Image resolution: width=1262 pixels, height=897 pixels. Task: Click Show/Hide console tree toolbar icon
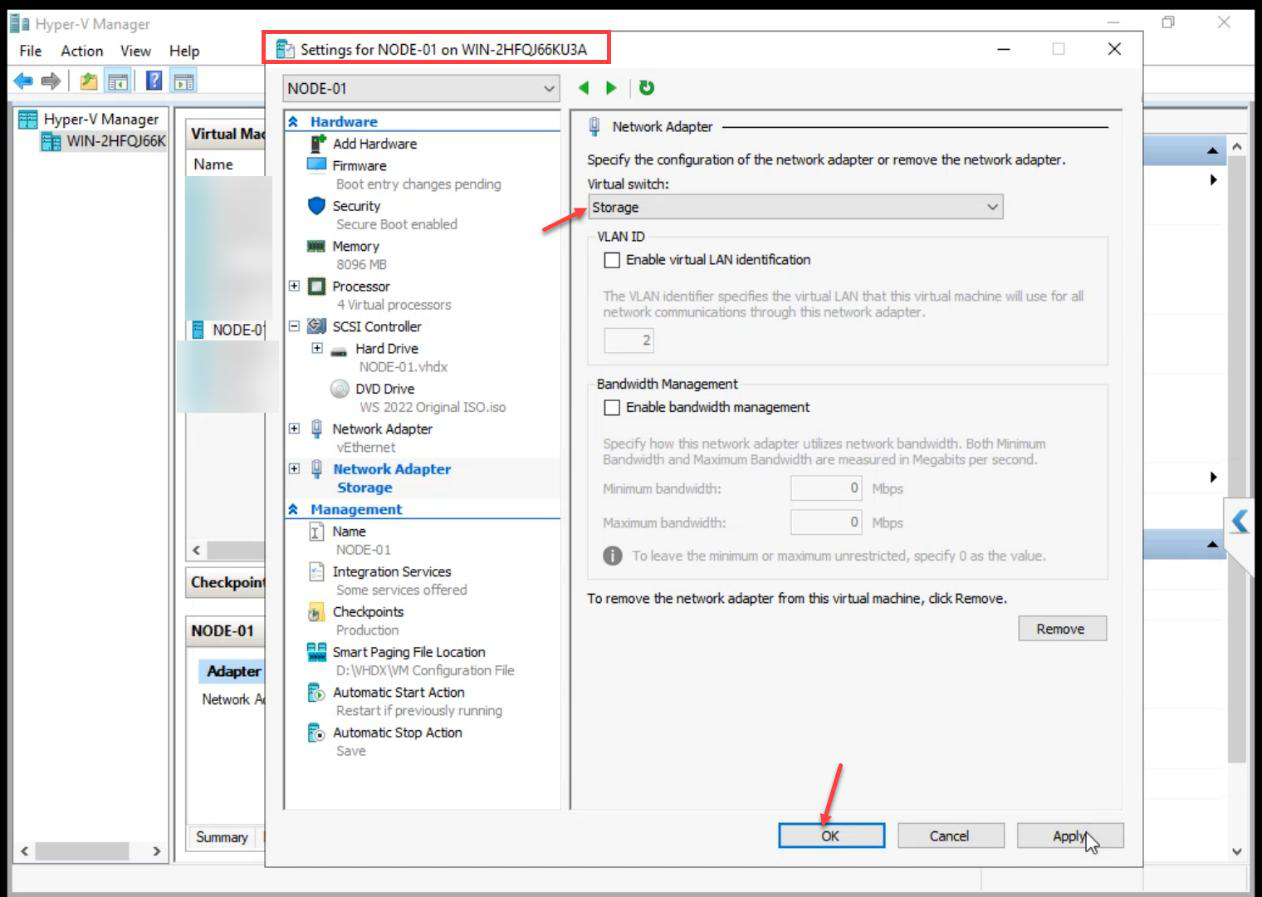pyautogui.click(x=117, y=81)
